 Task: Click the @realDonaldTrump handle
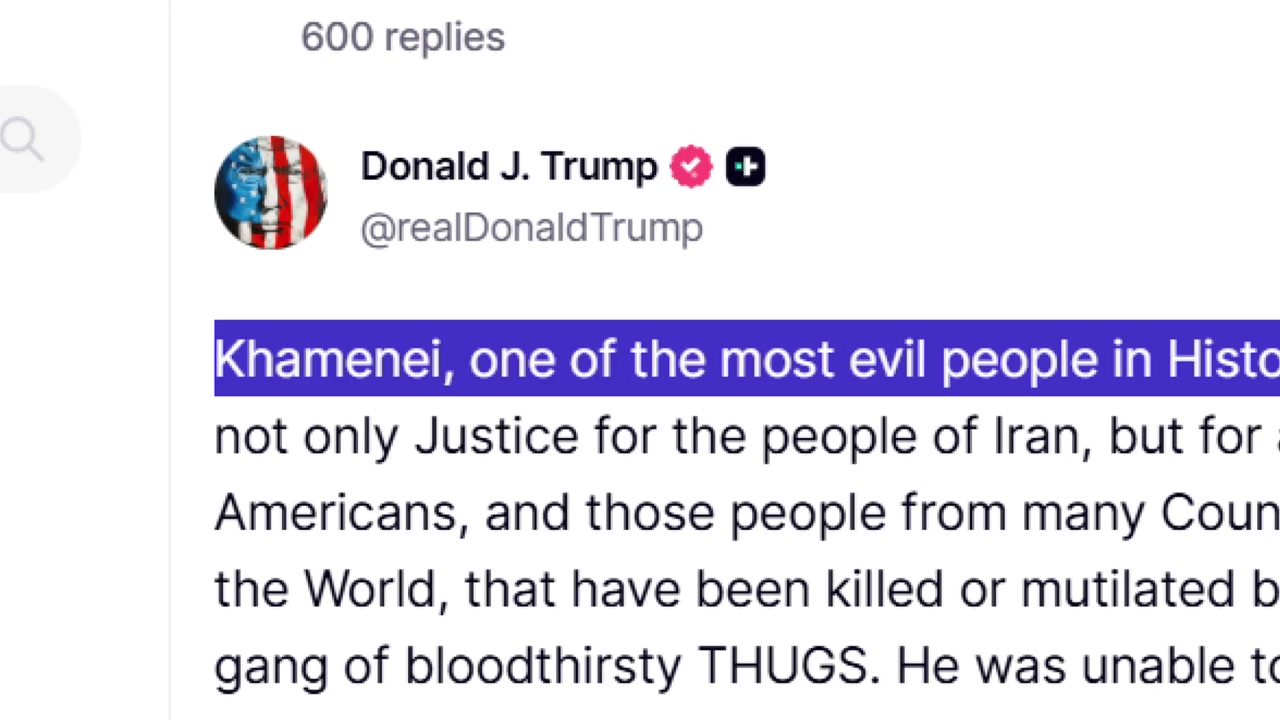[x=531, y=228]
